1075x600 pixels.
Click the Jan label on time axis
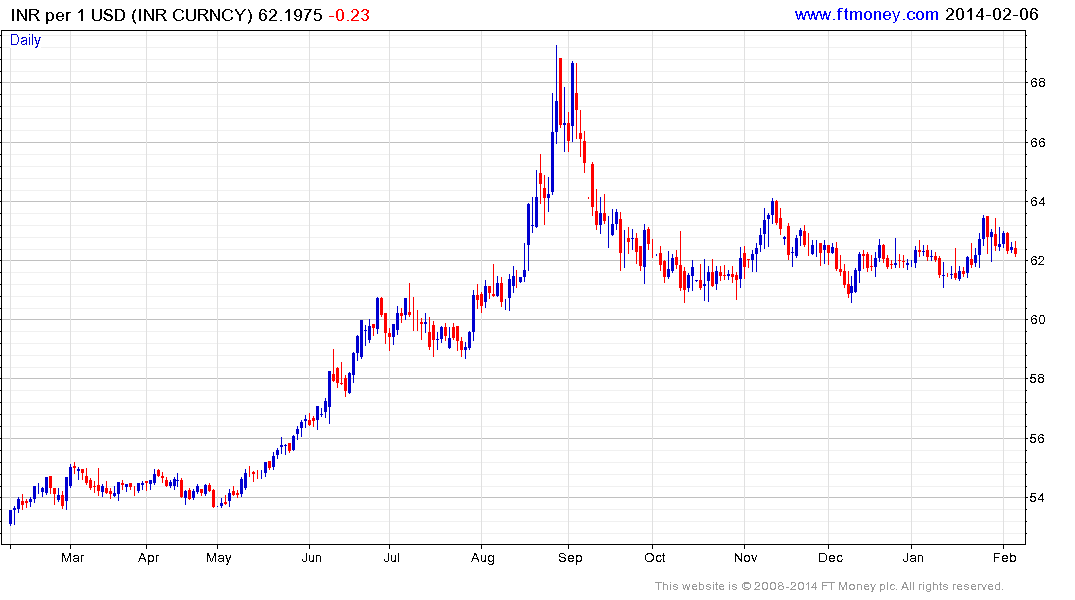913,557
